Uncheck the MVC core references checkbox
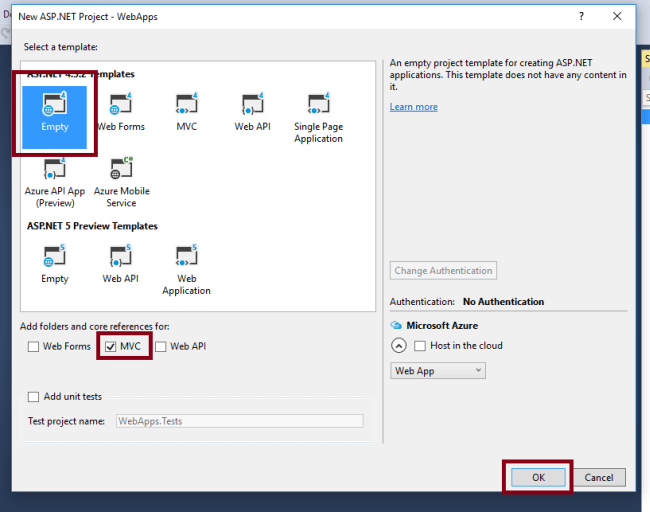The width and height of the screenshot is (650, 512). point(110,346)
